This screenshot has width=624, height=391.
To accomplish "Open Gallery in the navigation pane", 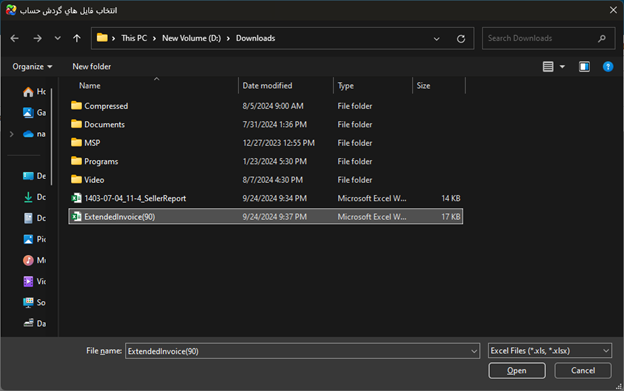I will 34,113.
